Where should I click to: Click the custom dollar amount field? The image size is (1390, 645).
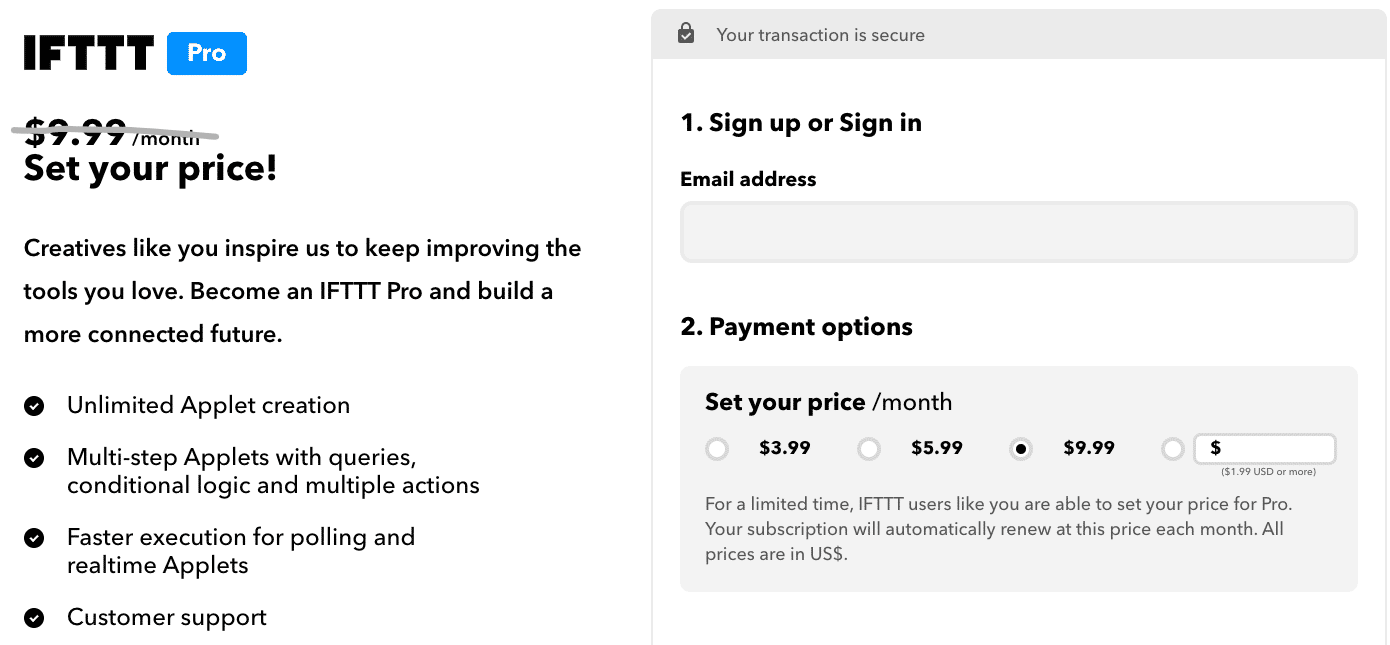1265,449
